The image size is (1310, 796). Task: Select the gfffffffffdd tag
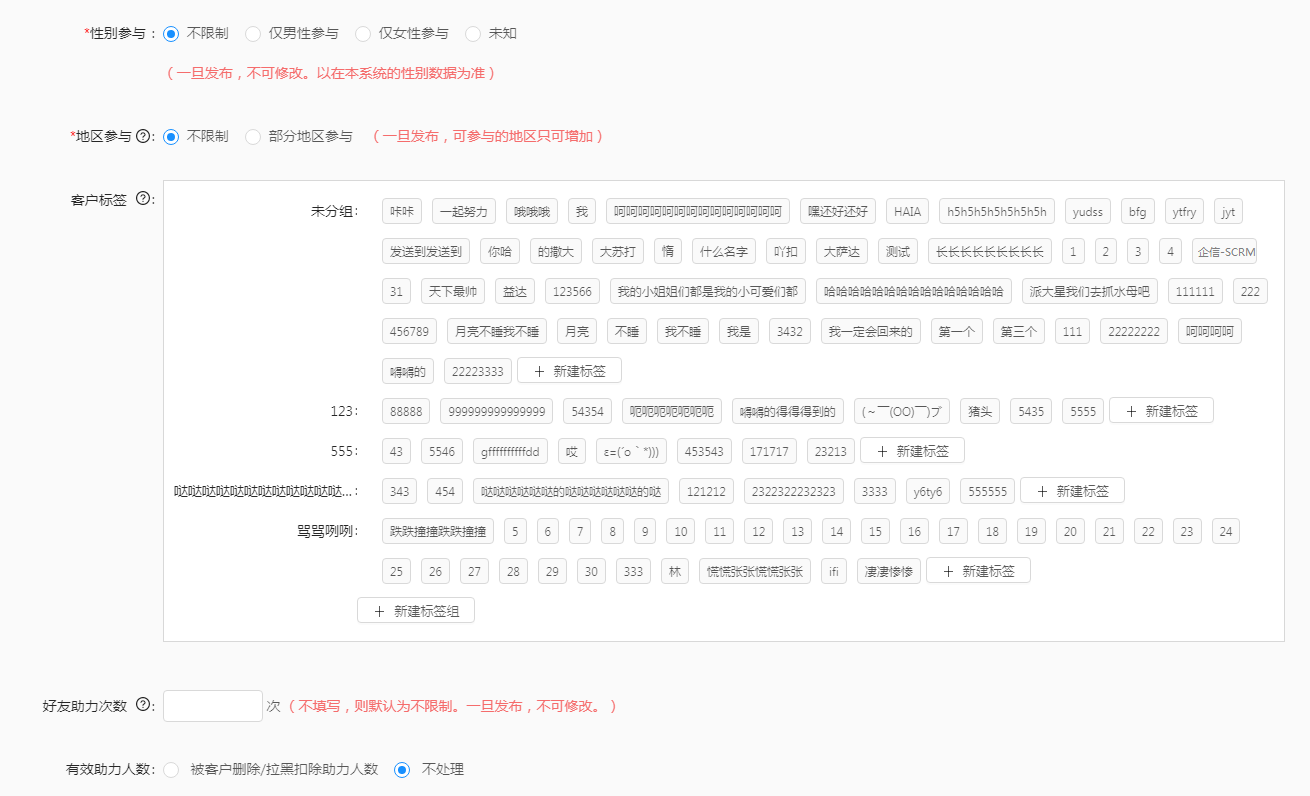pyautogui.click(x=510, y=451)
